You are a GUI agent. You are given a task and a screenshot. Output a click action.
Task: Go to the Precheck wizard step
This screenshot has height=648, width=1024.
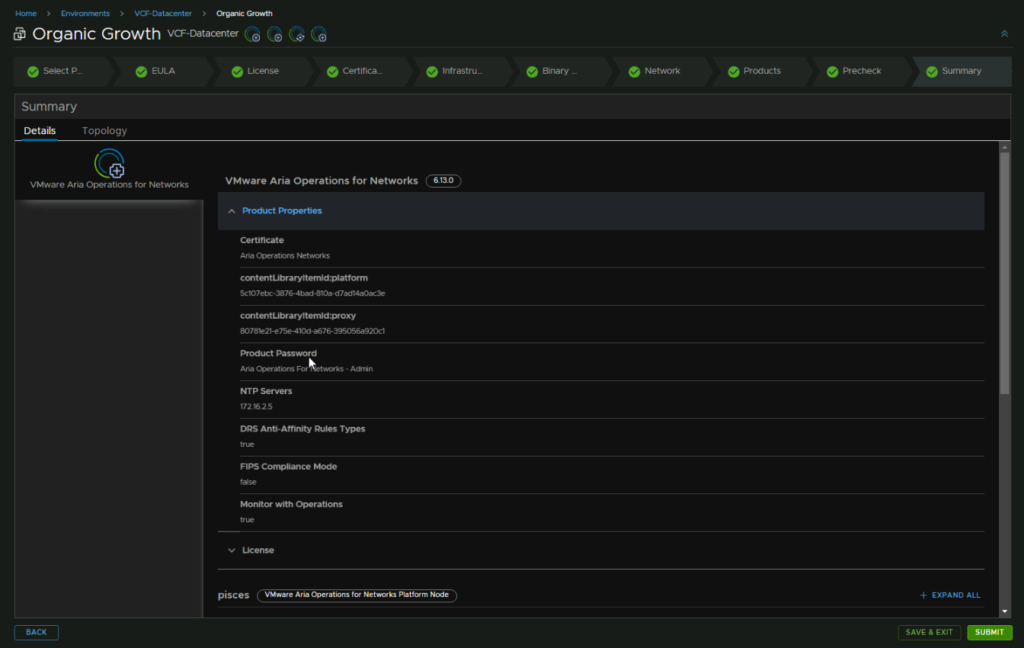tap(861, 71)
